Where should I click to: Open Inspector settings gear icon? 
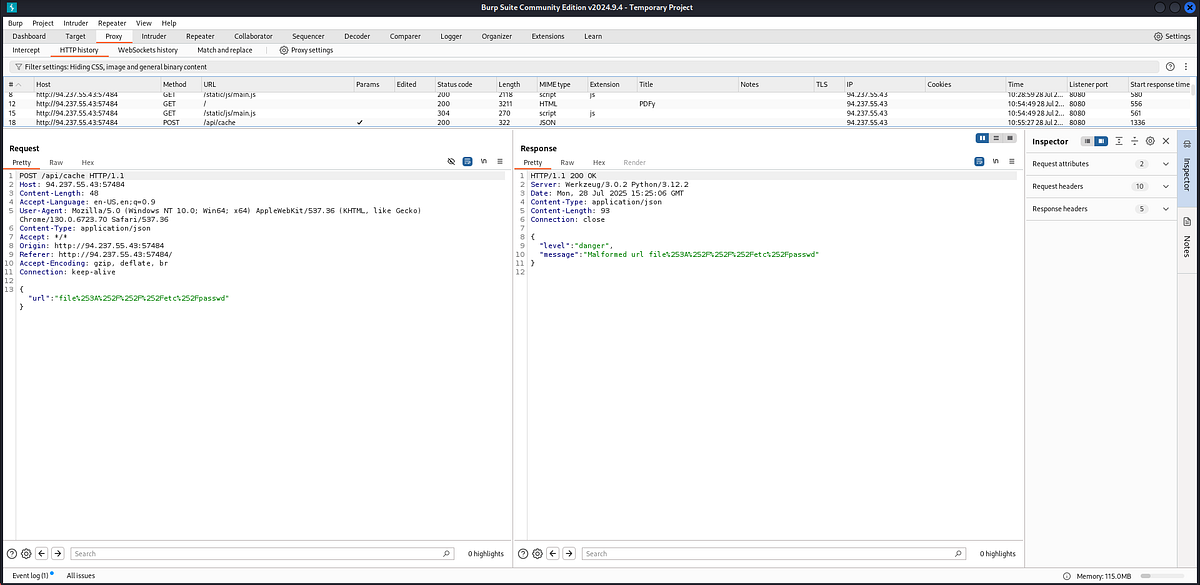[1150, 141]
